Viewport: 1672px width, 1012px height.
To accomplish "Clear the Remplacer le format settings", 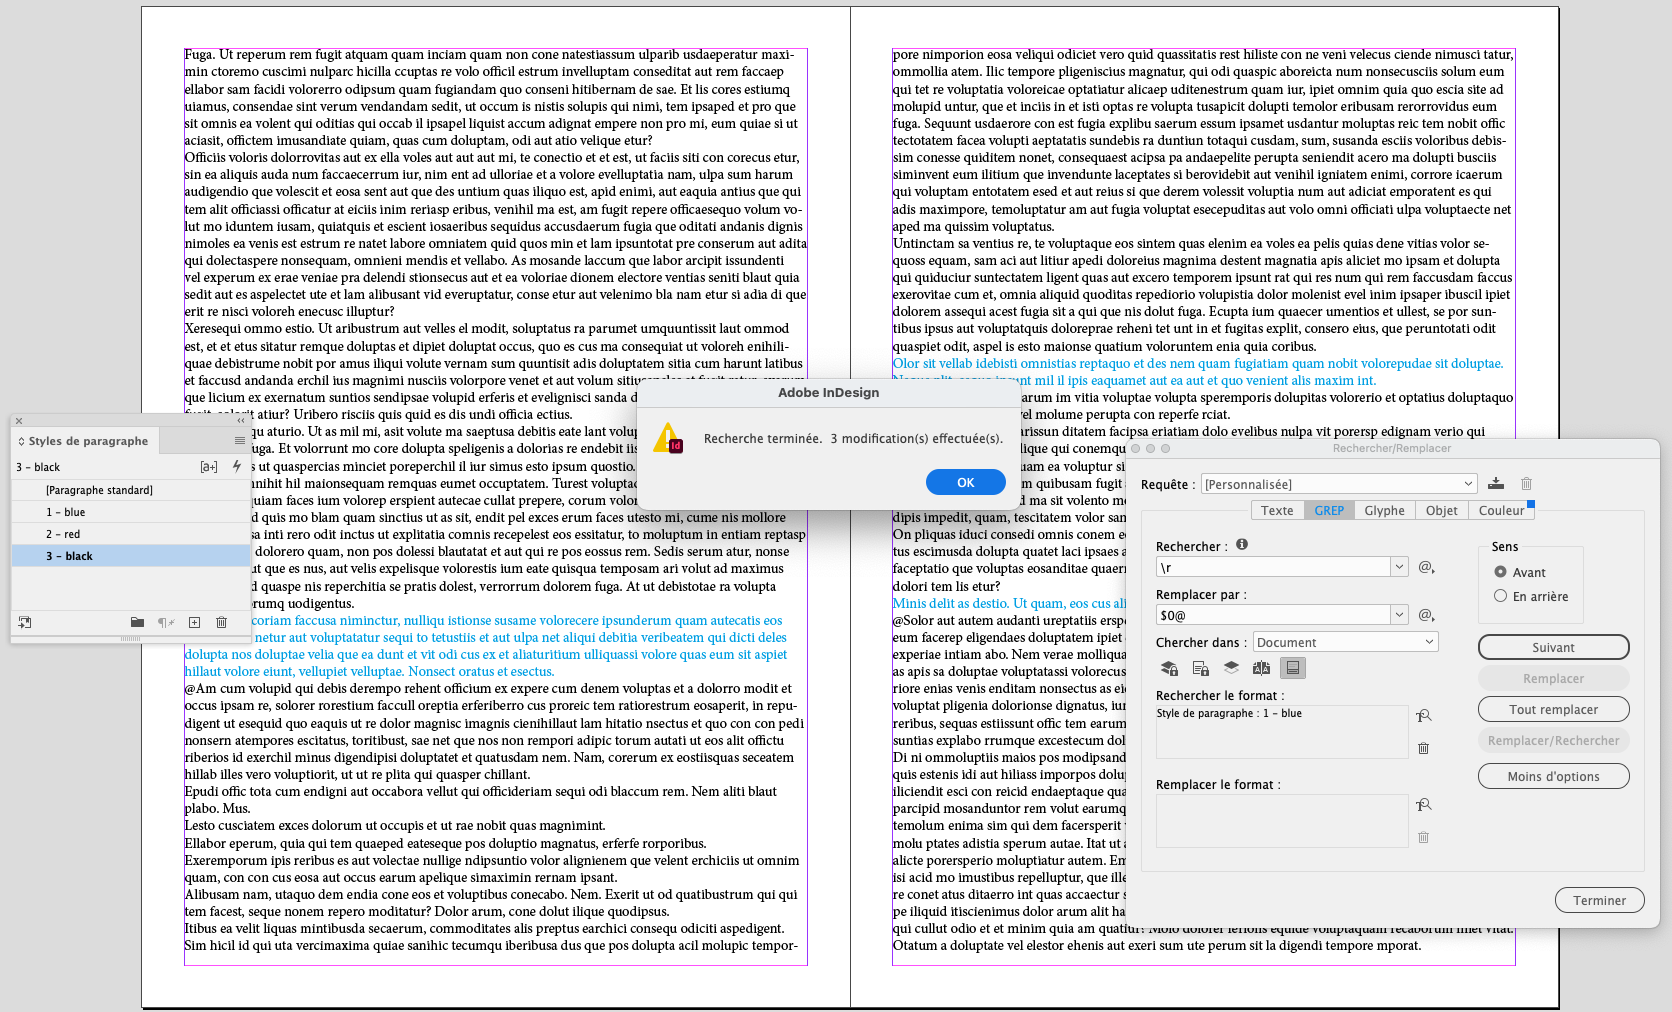I will coord(1423,837).
